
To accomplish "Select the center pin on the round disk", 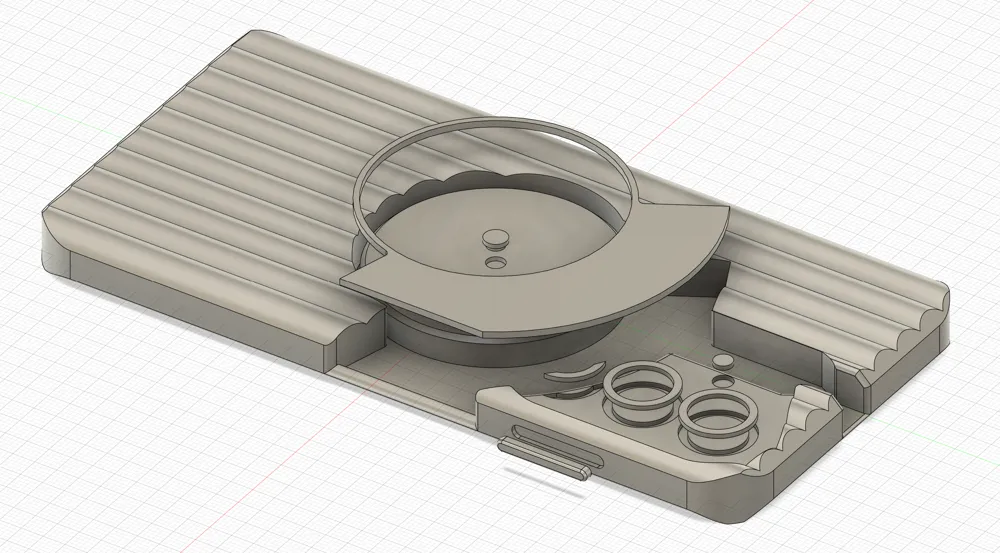I will click(x=494, y=239).
